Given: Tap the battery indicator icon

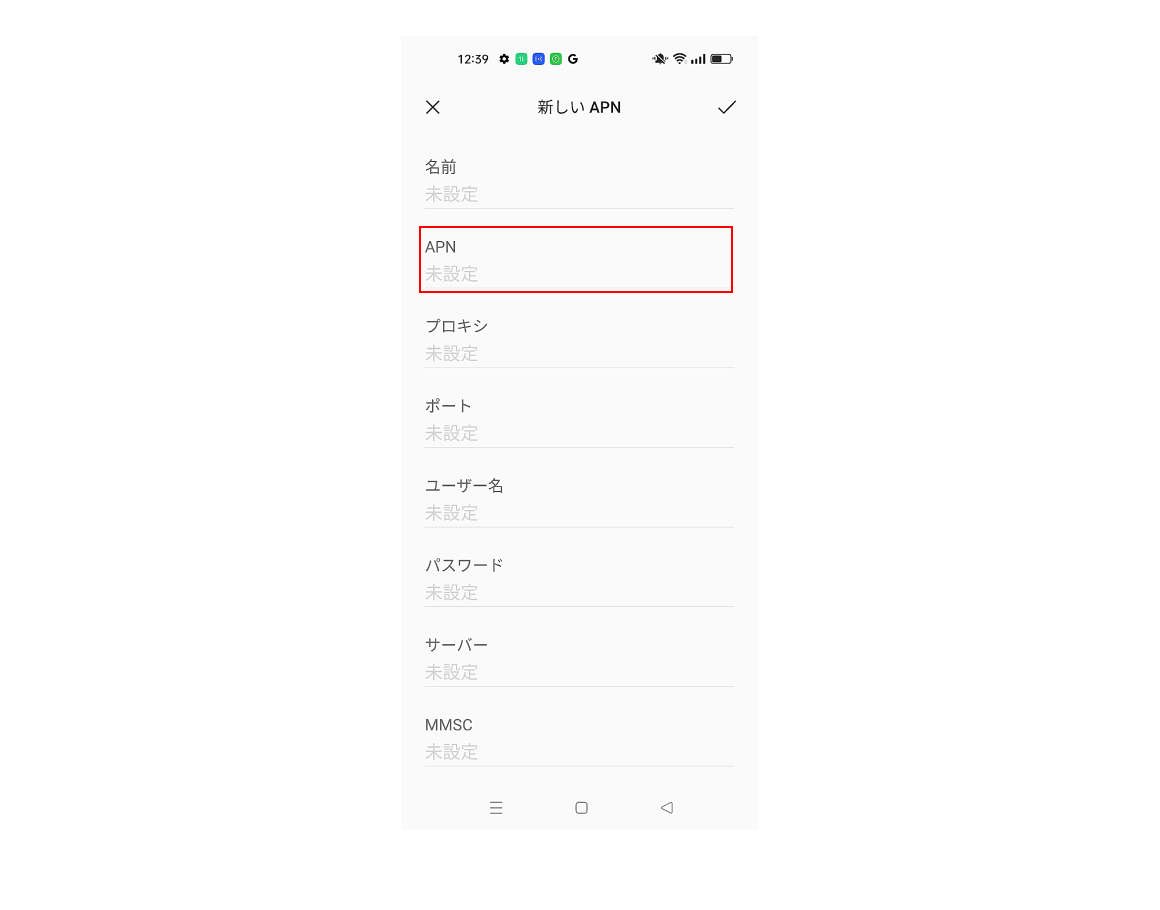Looking at the screenshot, I should (721, 59).
